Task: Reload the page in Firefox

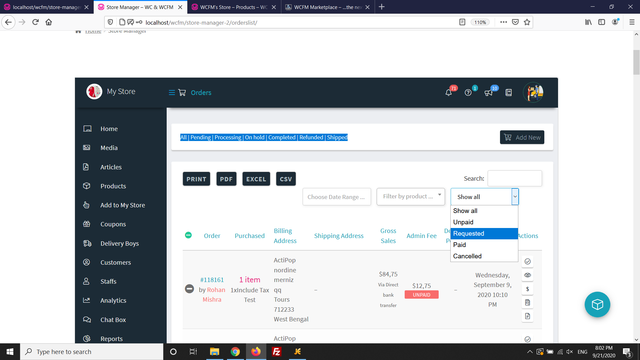Action: 36,22
